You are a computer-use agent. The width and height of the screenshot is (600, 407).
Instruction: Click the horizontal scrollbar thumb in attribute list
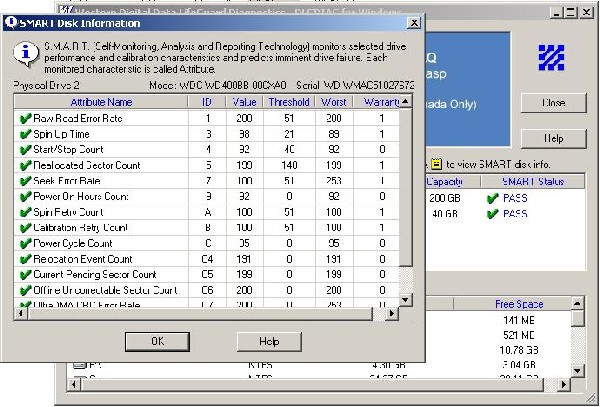tap(200, 314)
